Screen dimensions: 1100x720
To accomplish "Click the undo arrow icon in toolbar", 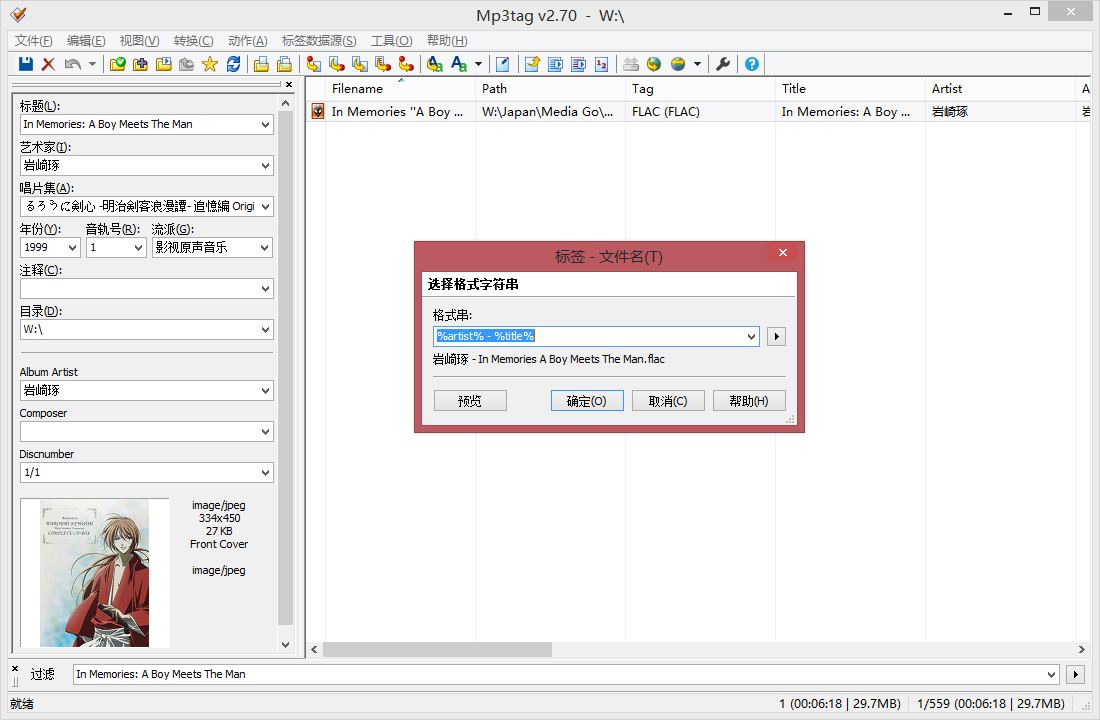I will point(72,64).
